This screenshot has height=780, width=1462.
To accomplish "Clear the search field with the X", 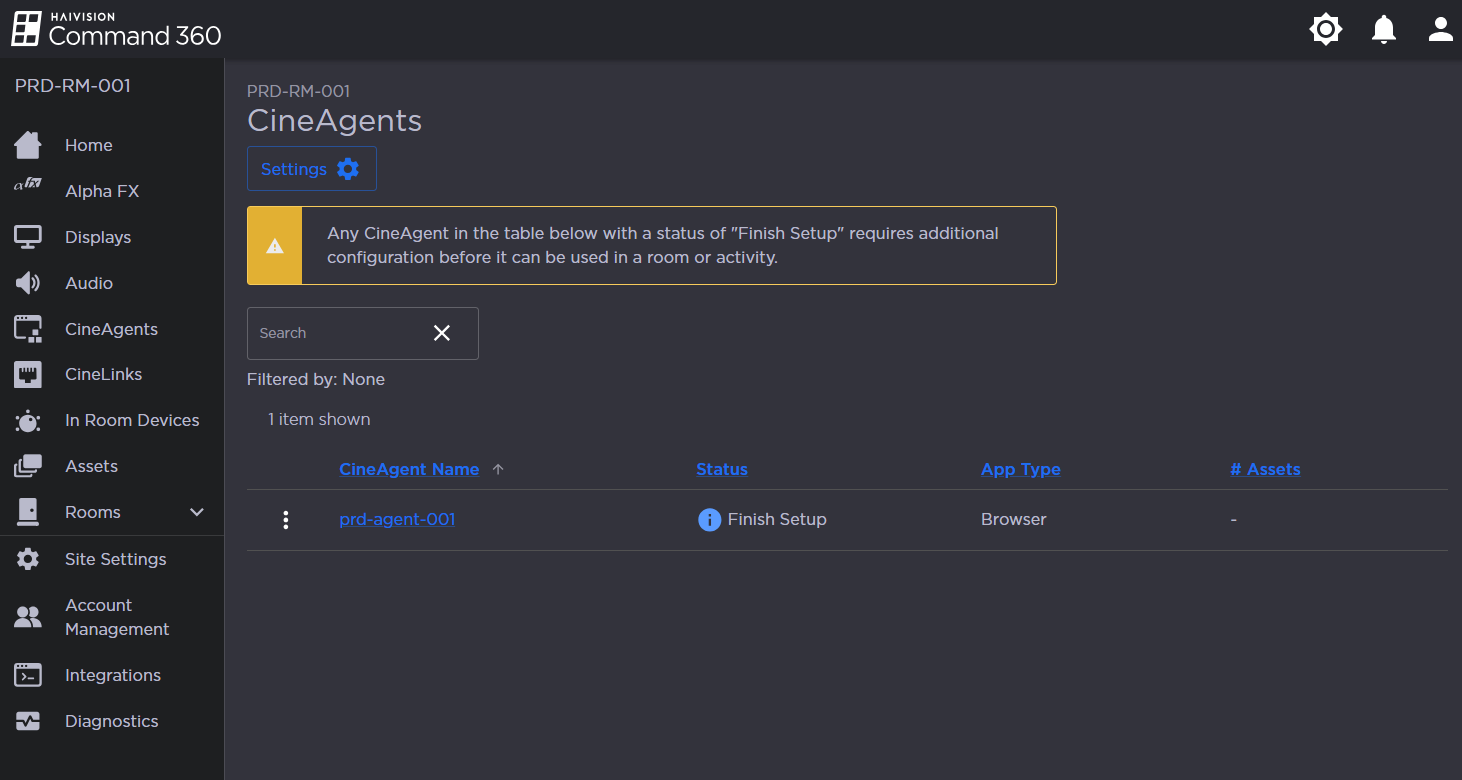I will pos(442,333).
